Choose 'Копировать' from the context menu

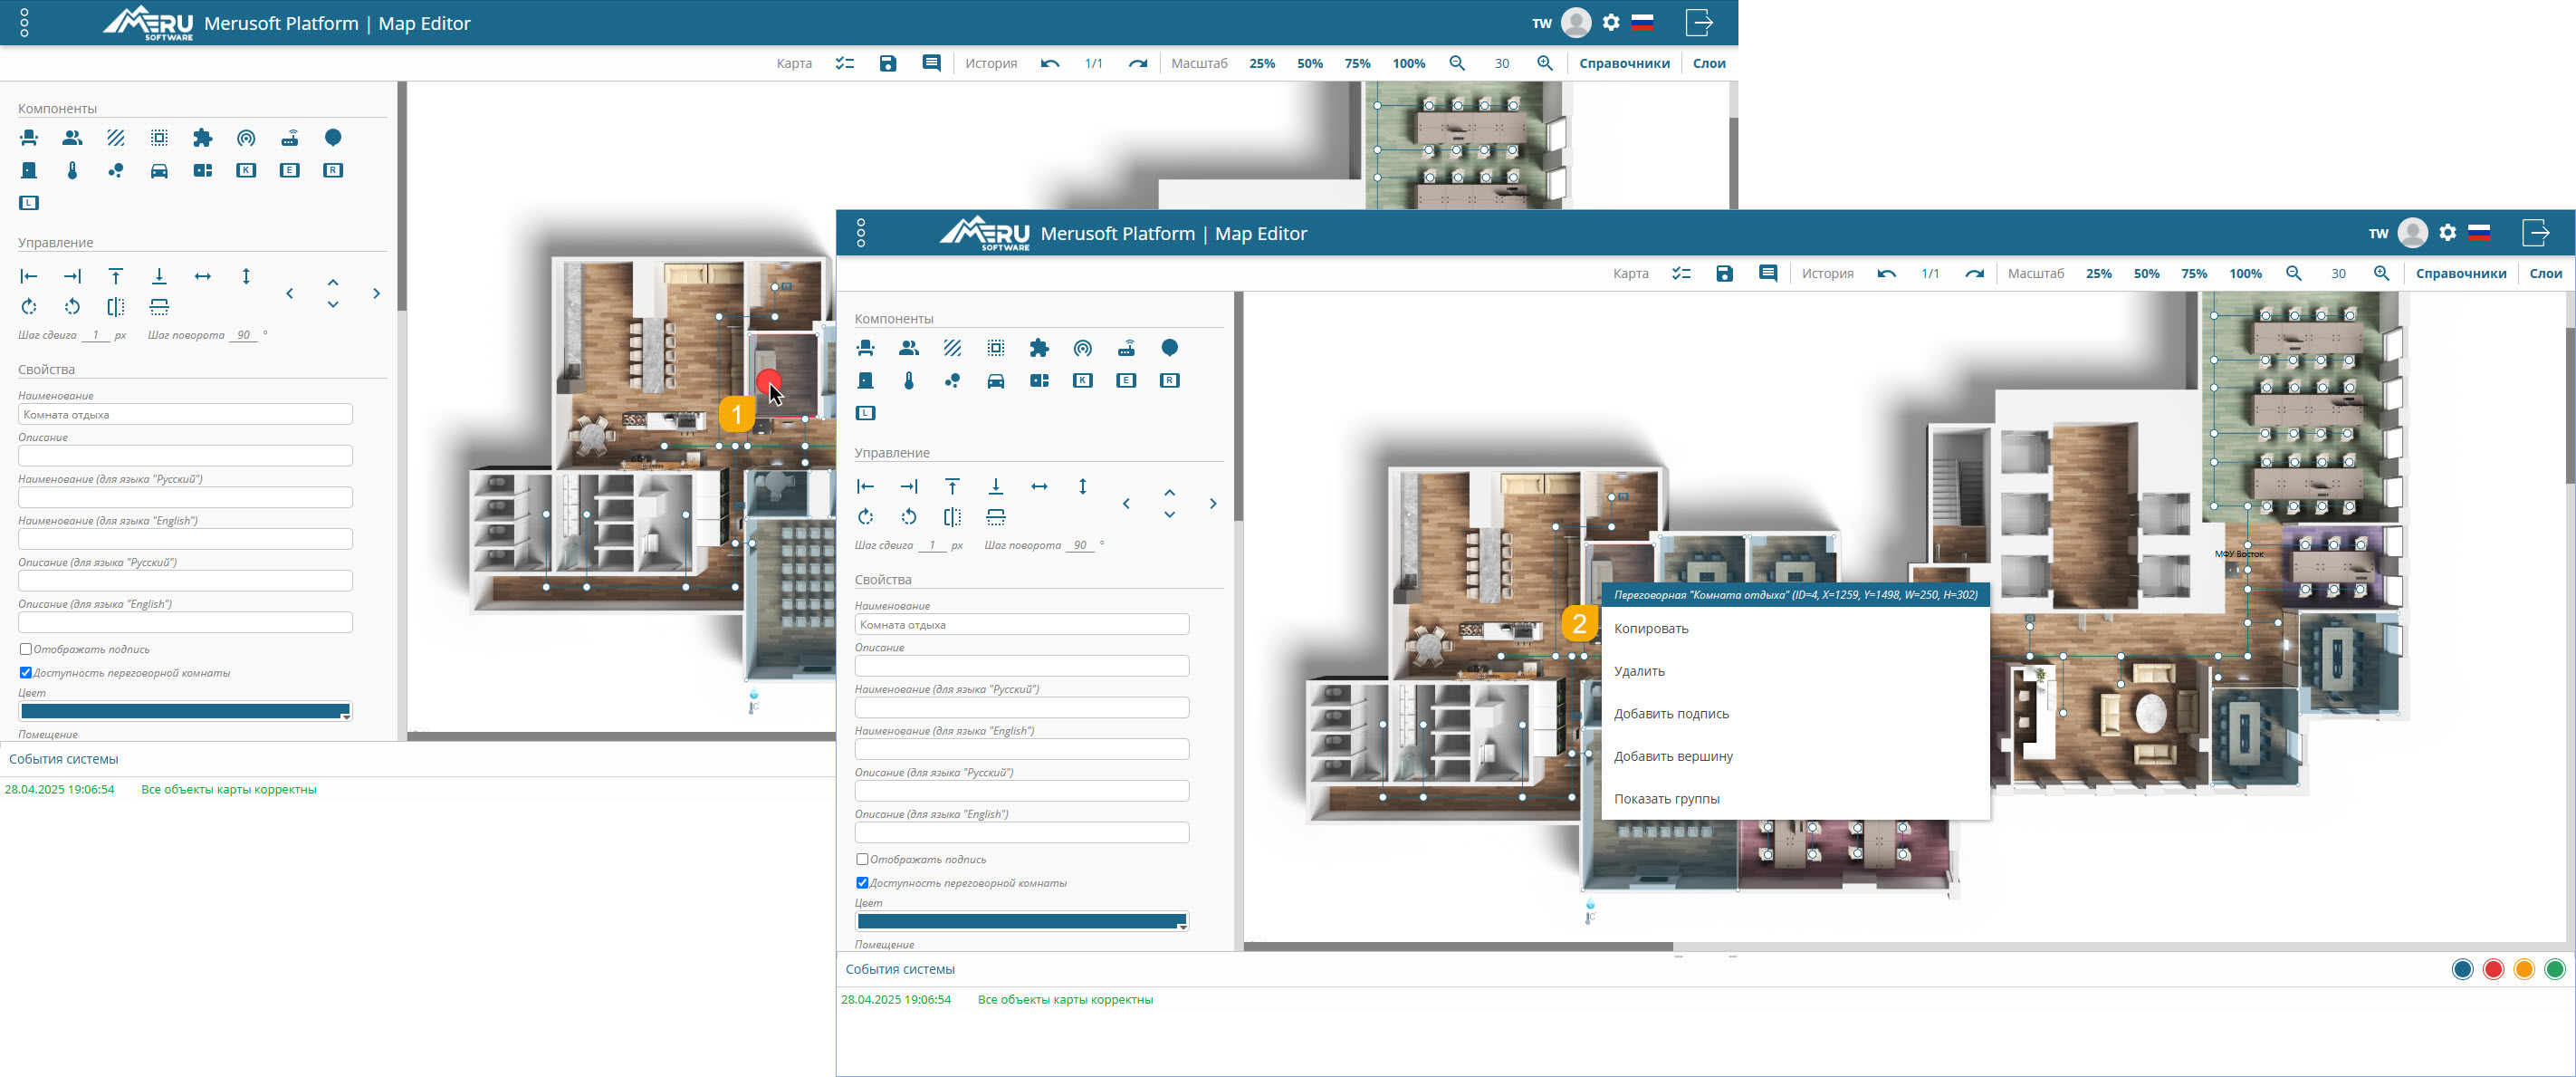click(x=1651, y=629)
